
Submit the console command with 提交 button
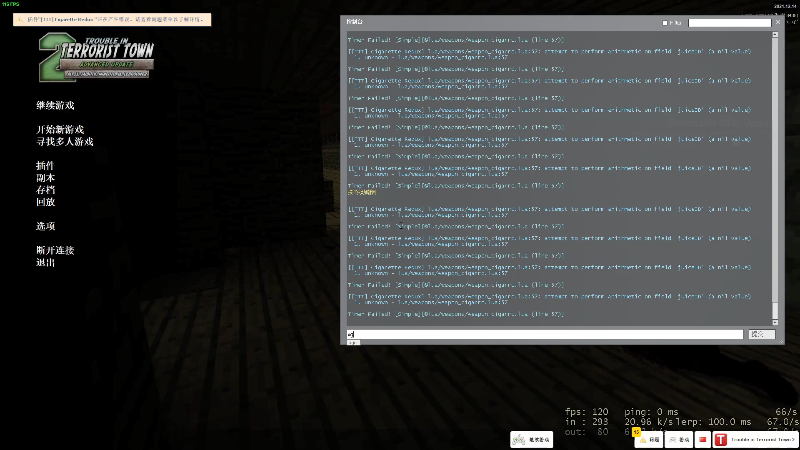[762, 334]
